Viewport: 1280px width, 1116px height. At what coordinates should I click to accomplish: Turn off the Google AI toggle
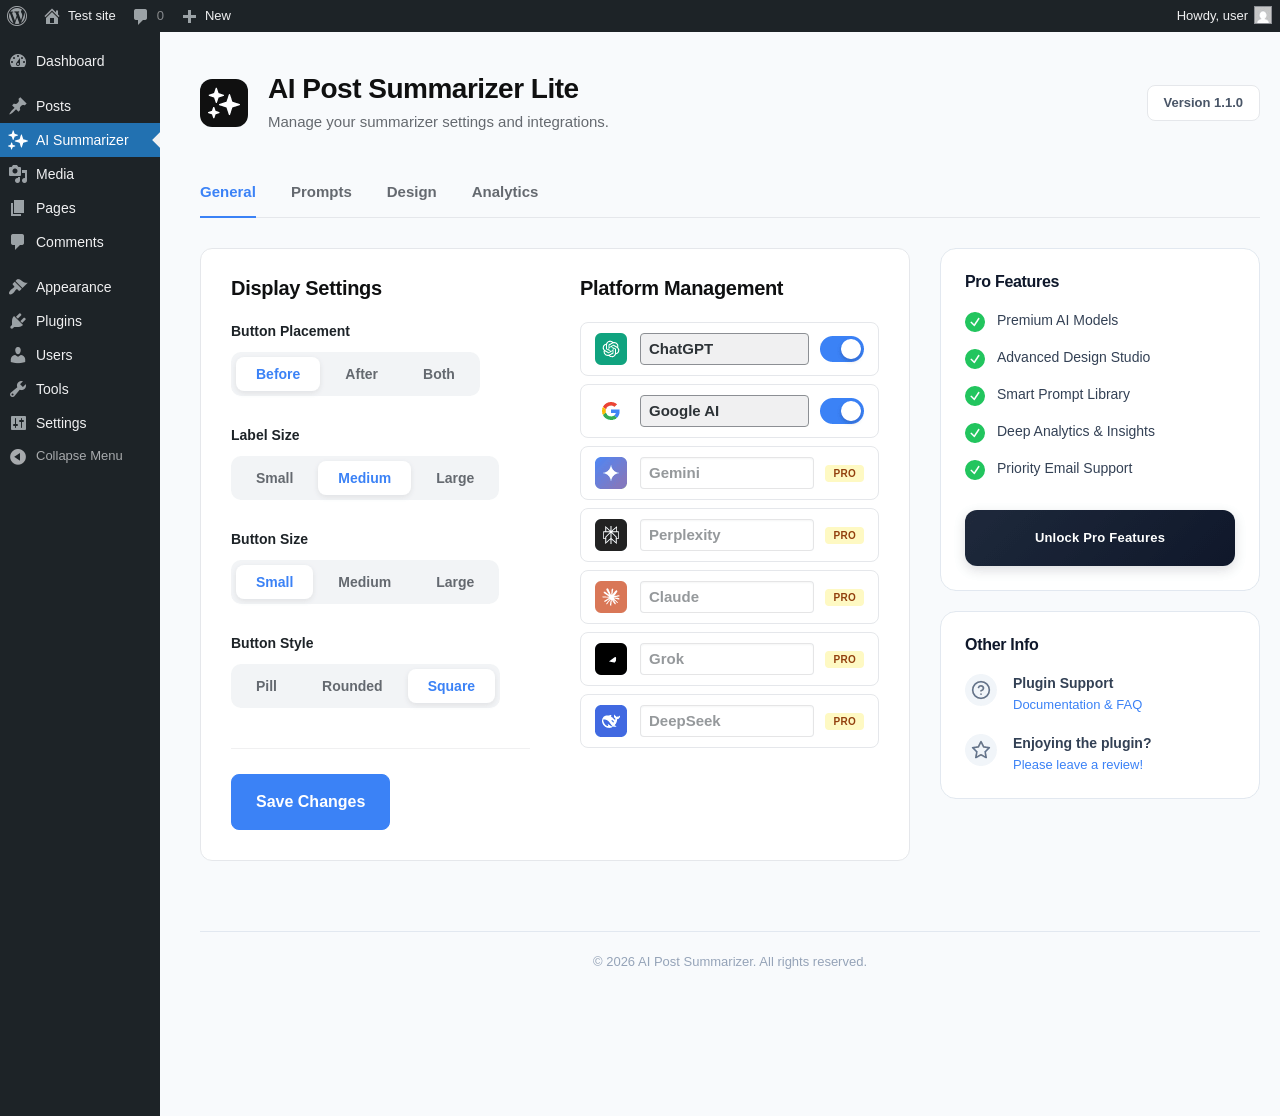pyautogui.click(x=842, y=411)
